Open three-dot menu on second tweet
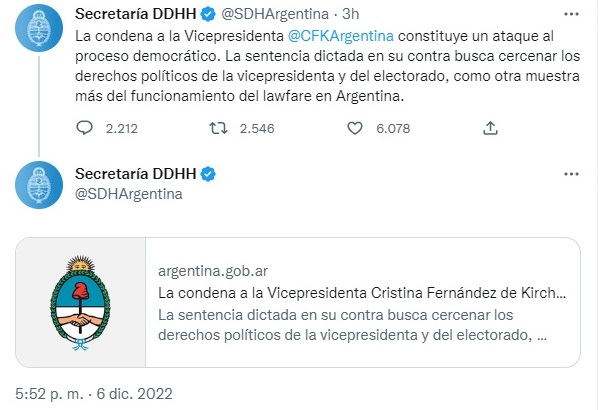601x410 pixels. (571, 174)
